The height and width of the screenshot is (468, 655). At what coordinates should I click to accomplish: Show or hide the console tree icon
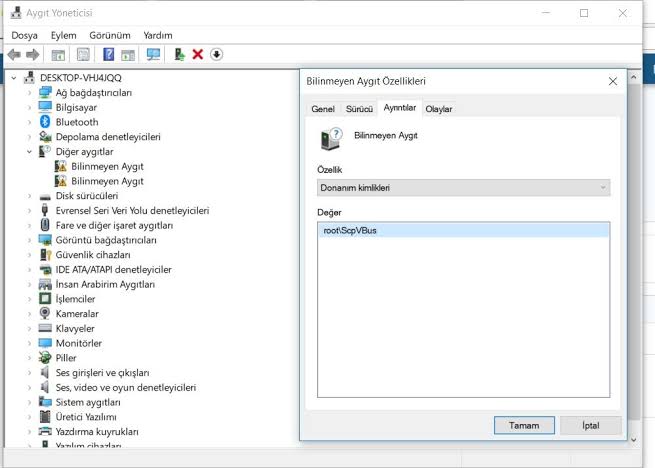(58, 54)
